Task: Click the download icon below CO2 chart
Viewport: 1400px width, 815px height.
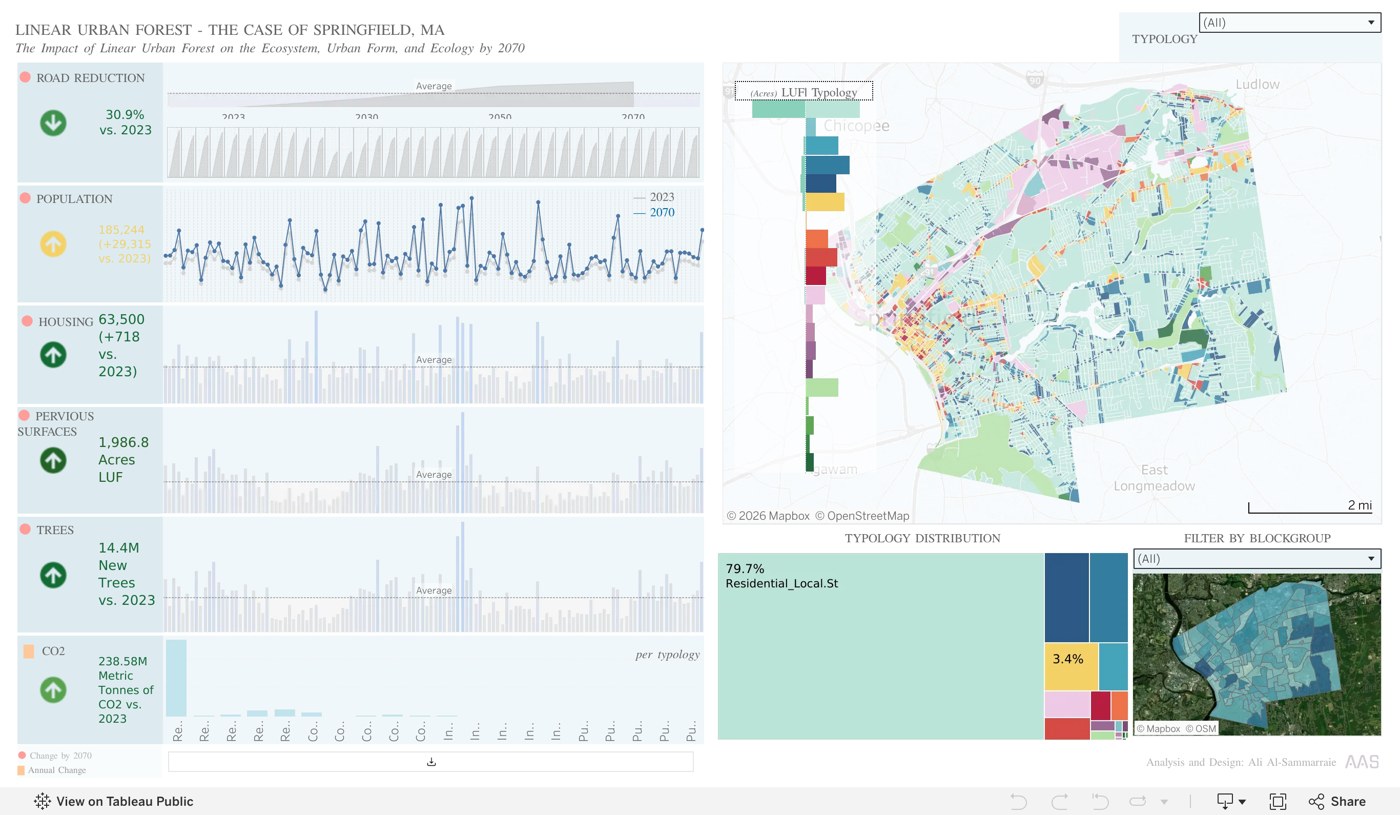Action: (431, 762)
